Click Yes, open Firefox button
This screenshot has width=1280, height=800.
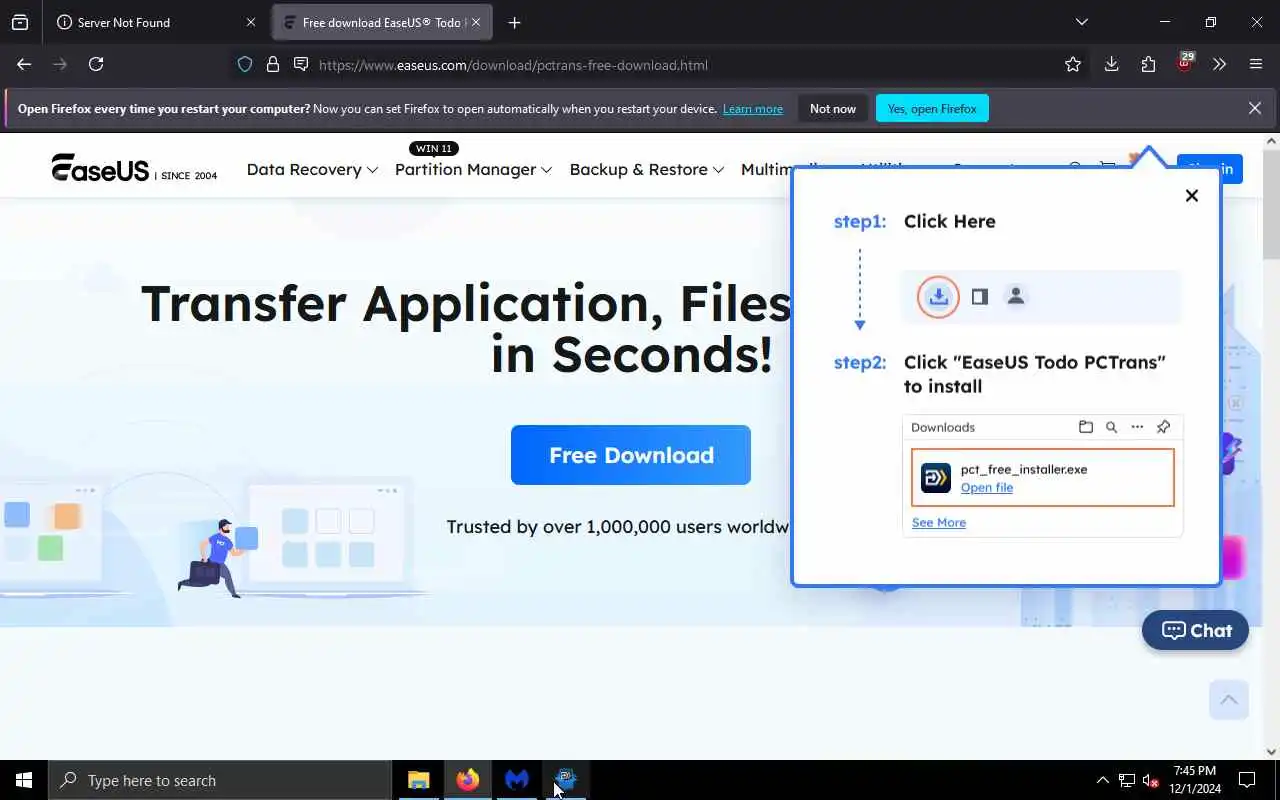click(932, 108)
